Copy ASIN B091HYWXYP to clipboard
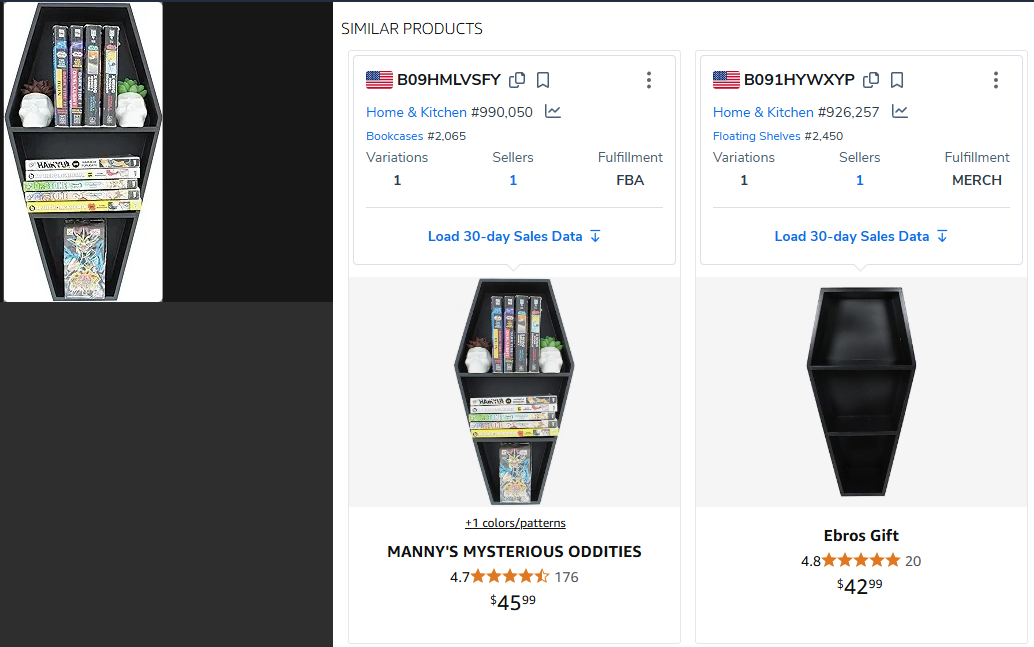This screenshot has width=1034, height=647. (x=871, y=80)
